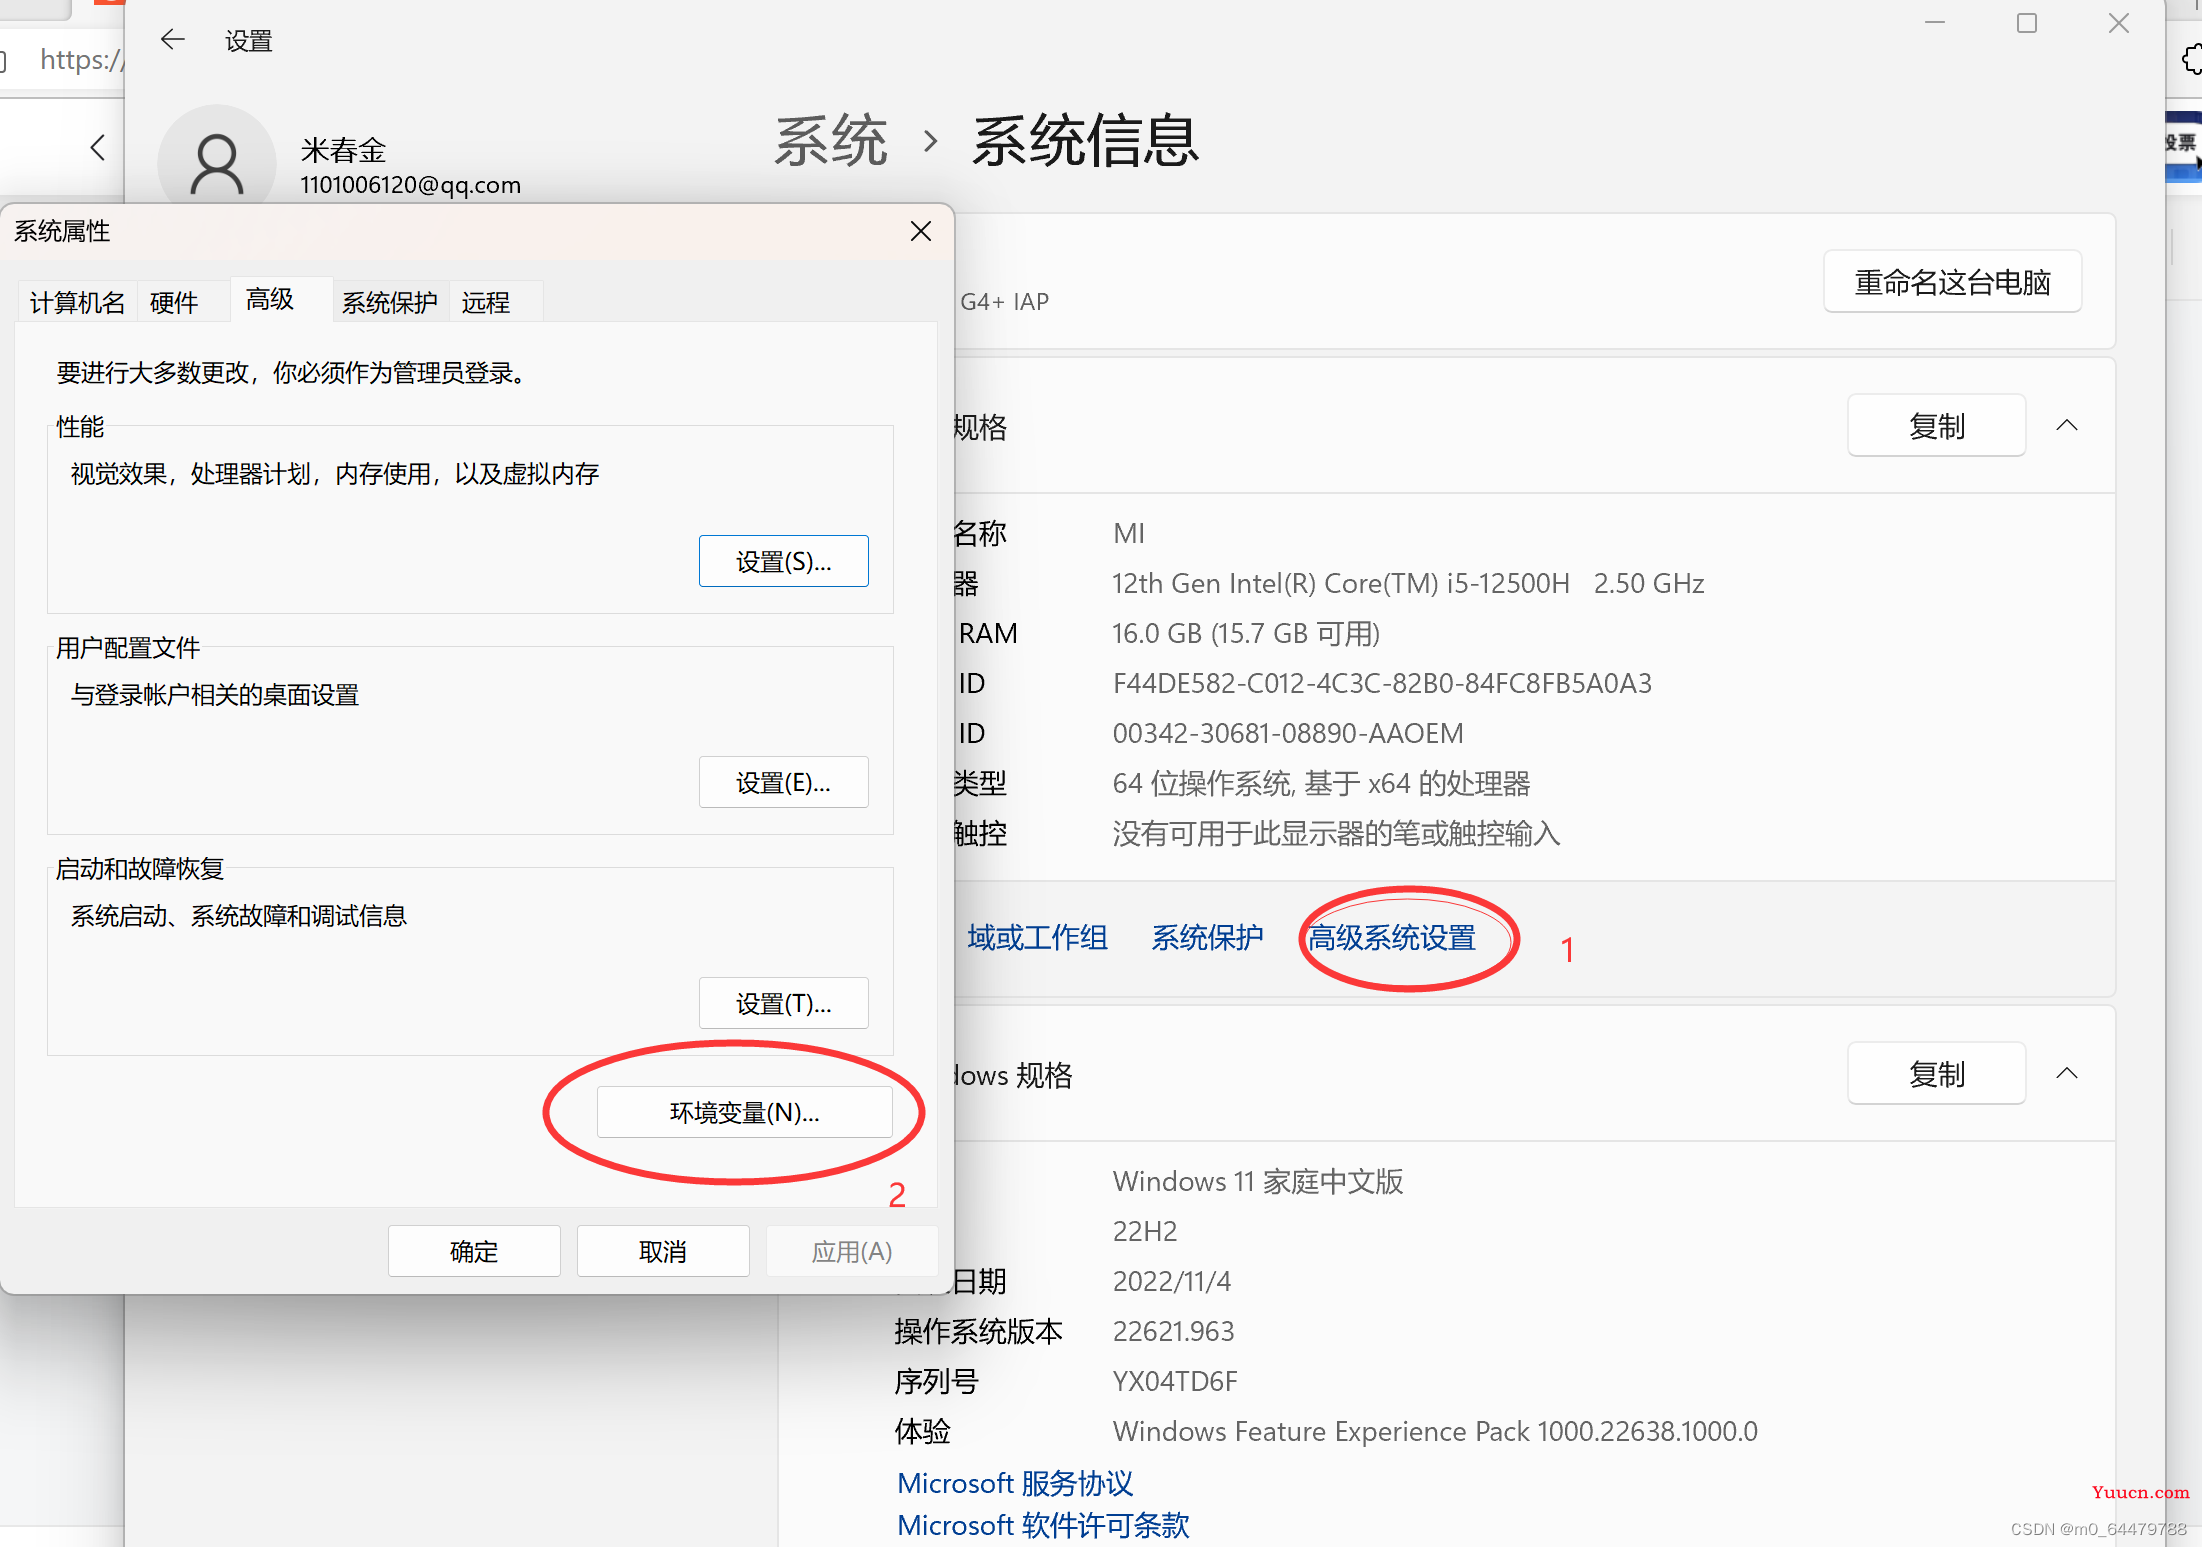This screenshot has height=1547, width=2202.
Task: Click serial number YX04TD6F
Action: point(1175,1381)
